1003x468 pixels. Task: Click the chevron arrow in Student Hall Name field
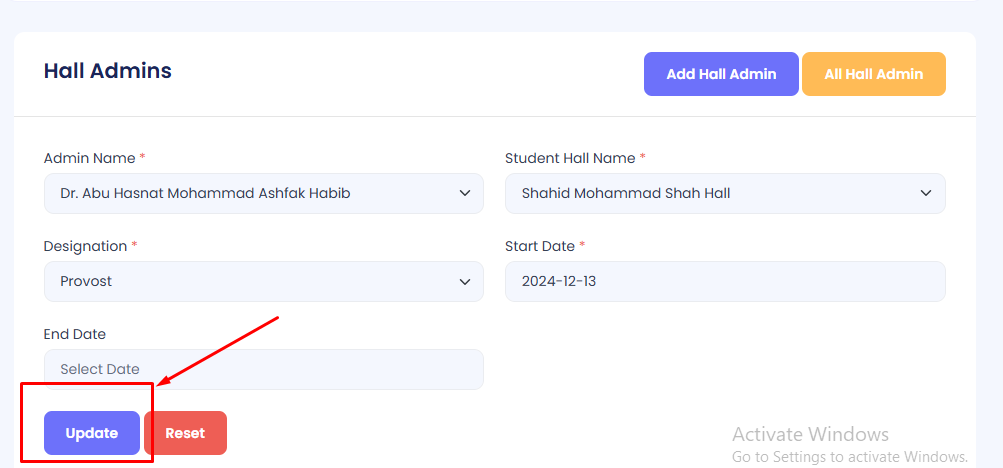point(926,193)
